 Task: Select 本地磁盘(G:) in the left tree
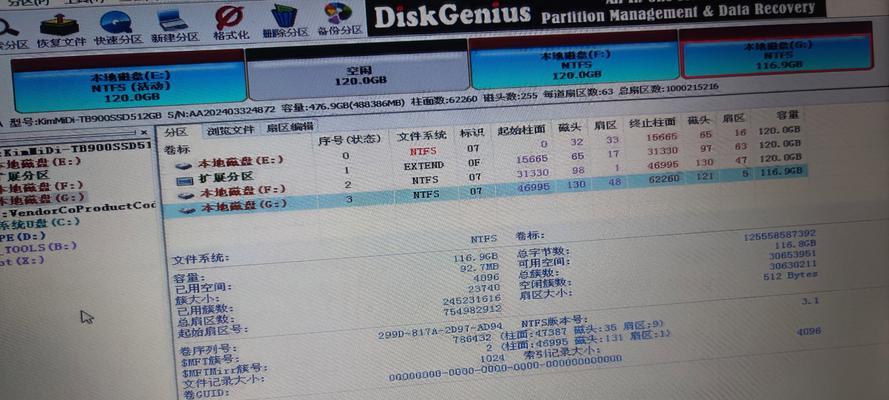43,199
